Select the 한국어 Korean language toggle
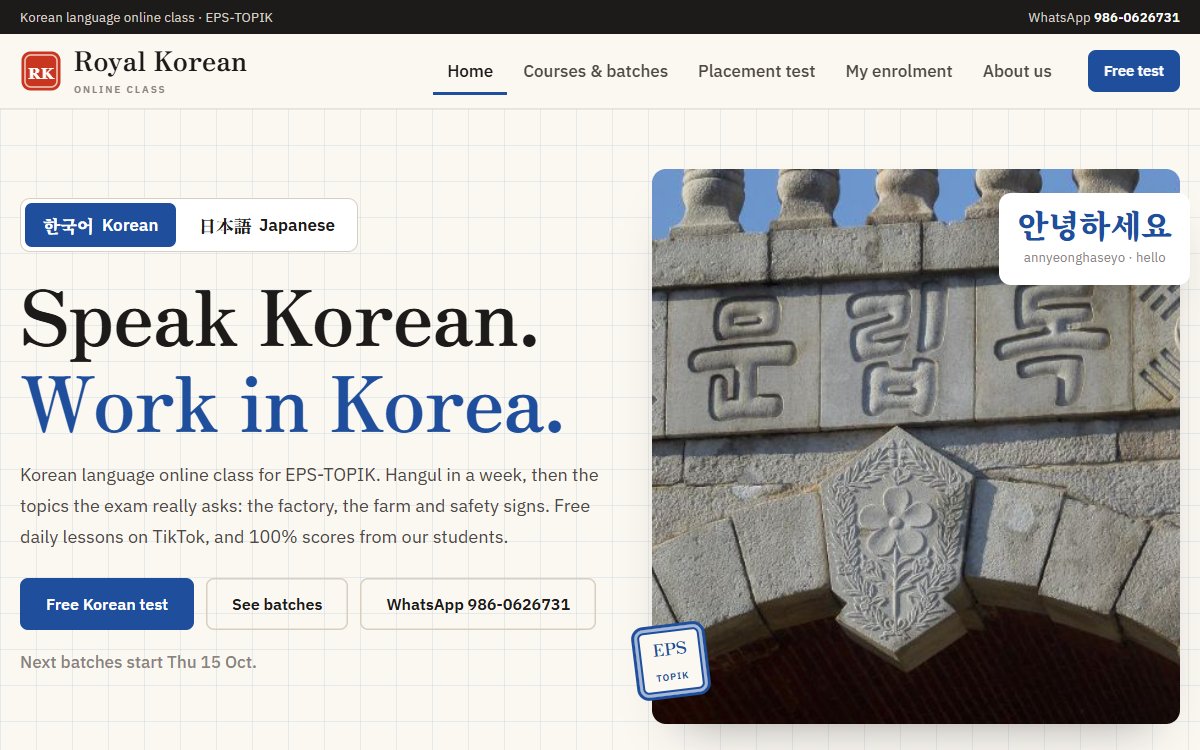 tap(100, 225)
